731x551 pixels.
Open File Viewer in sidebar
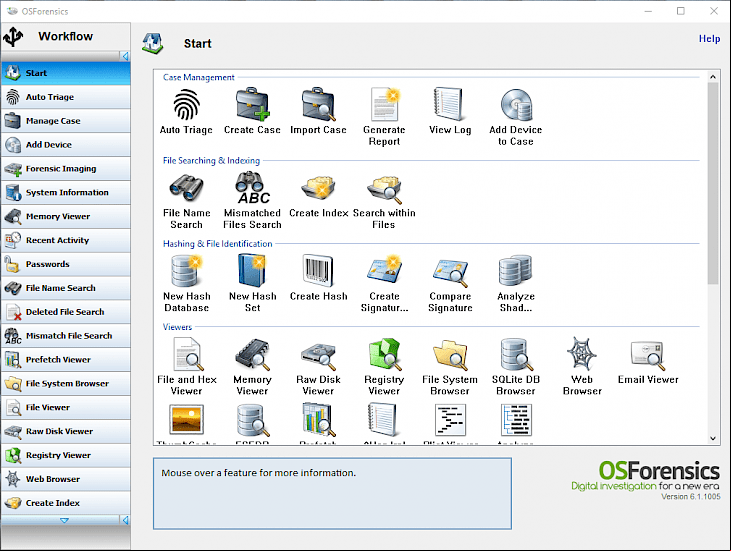click(x=66, y=407)
